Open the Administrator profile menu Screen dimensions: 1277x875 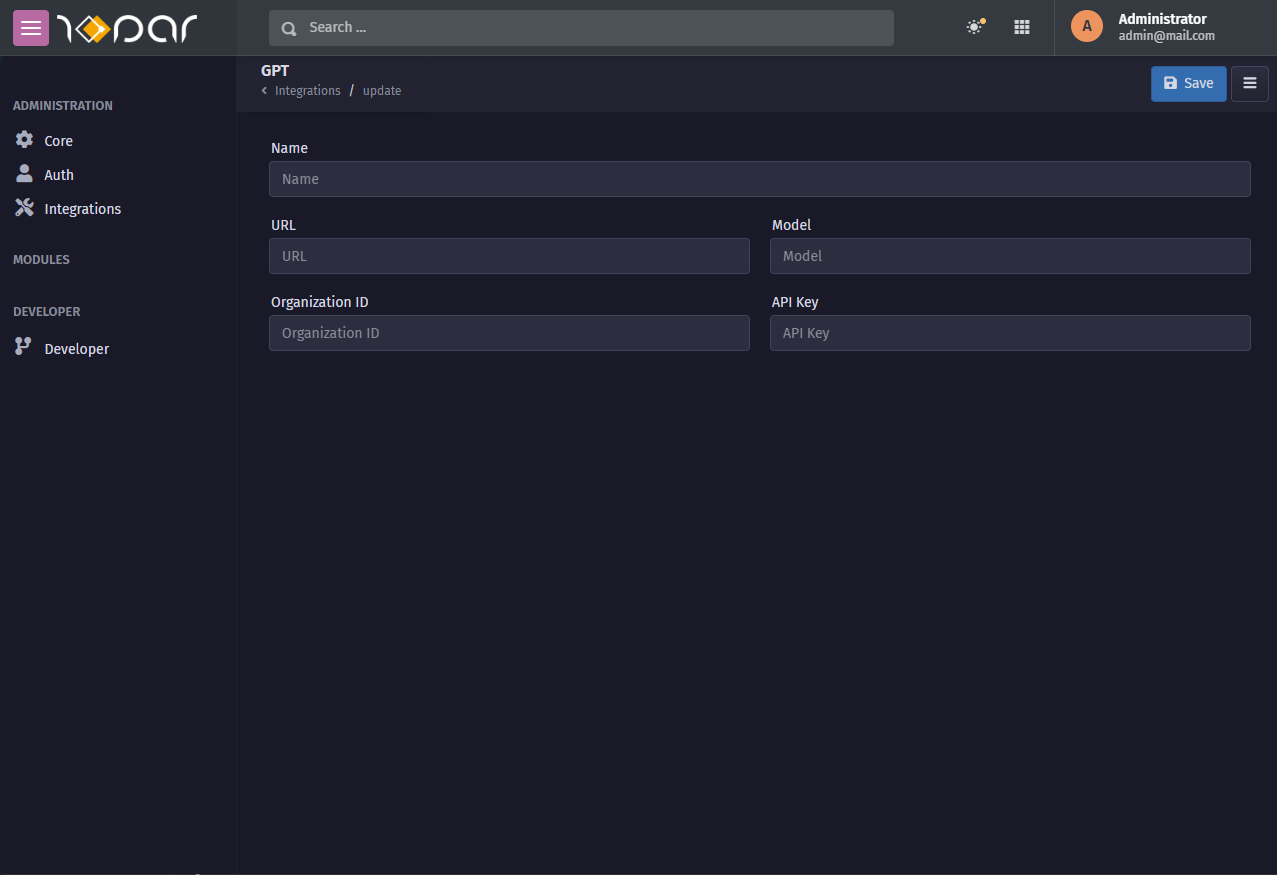click(x=1141, y=27)
